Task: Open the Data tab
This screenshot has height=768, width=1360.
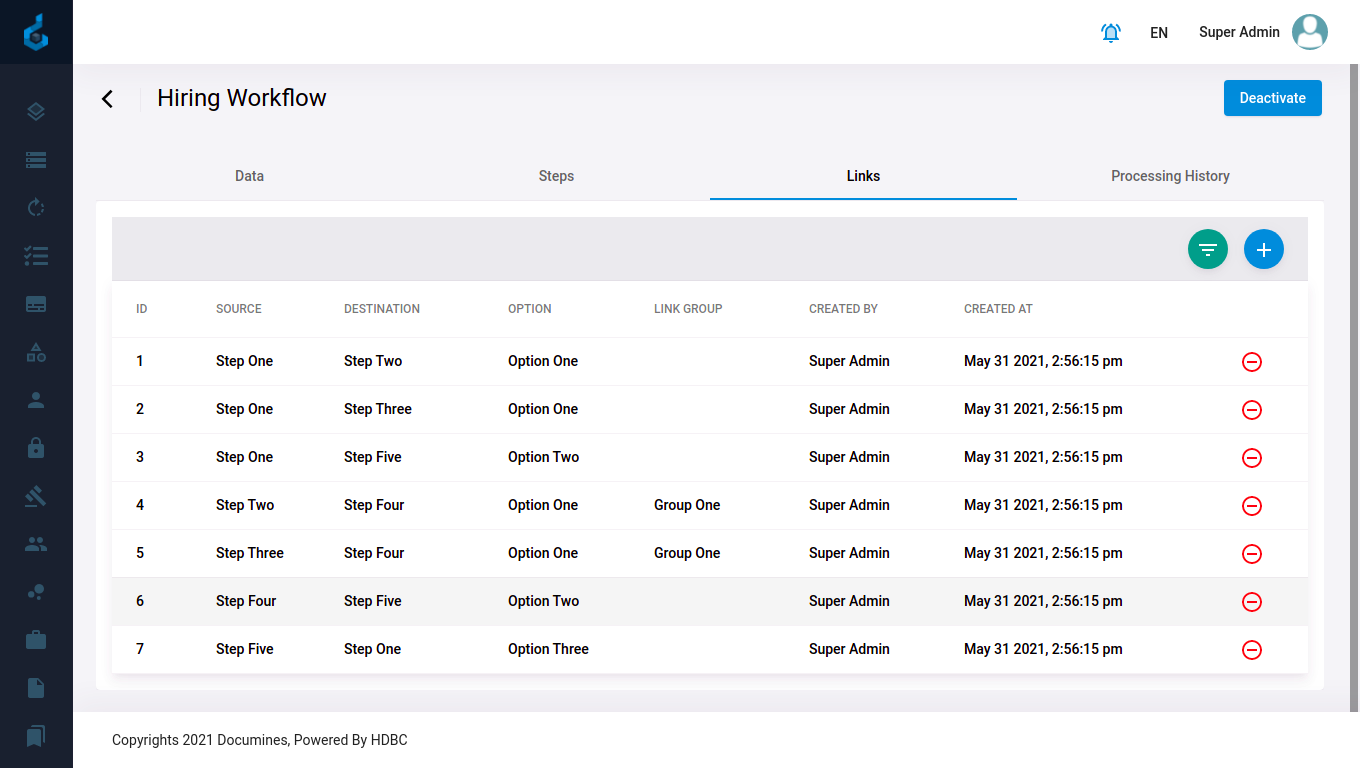Action: (249, 176)
